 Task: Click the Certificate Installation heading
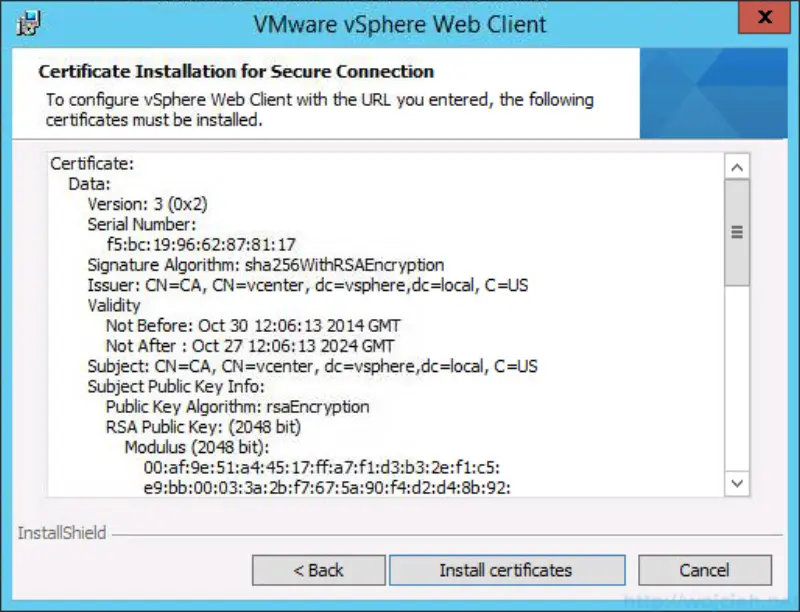235,71
